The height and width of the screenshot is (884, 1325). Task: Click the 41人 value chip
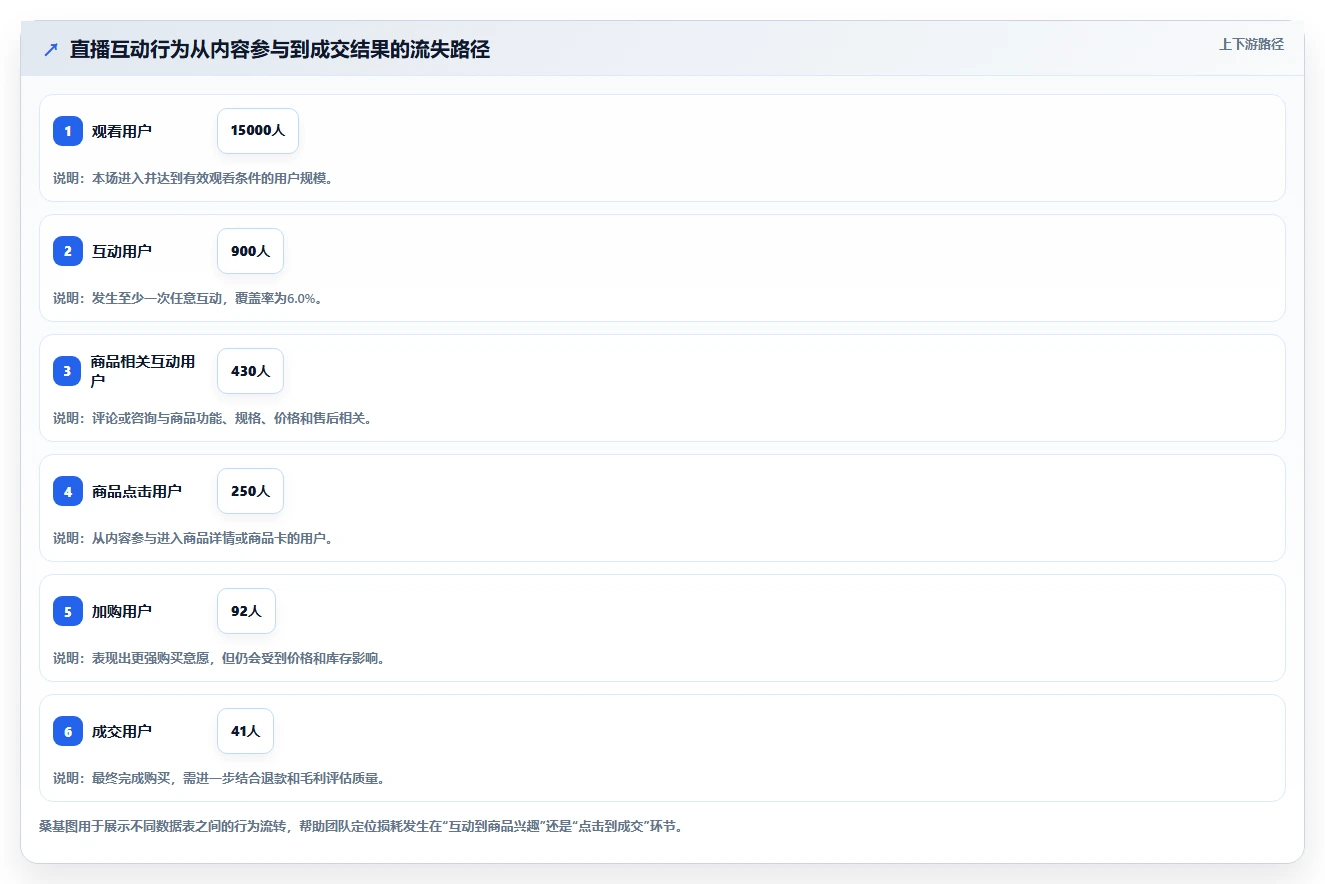pyautogui.click(x=245, y=731)
